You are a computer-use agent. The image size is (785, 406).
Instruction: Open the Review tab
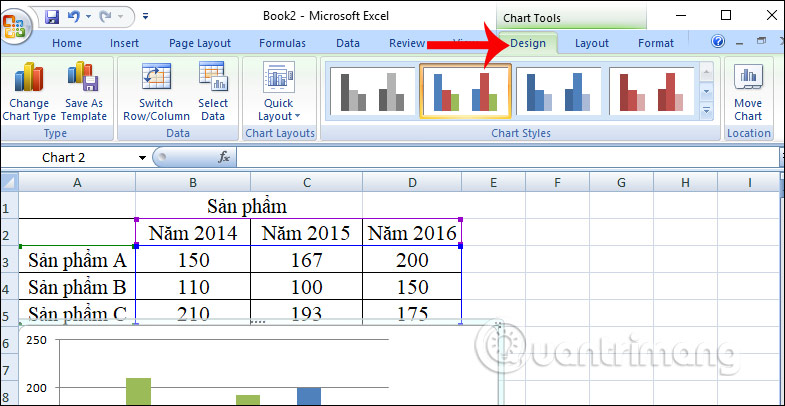[x=407, y=44]
